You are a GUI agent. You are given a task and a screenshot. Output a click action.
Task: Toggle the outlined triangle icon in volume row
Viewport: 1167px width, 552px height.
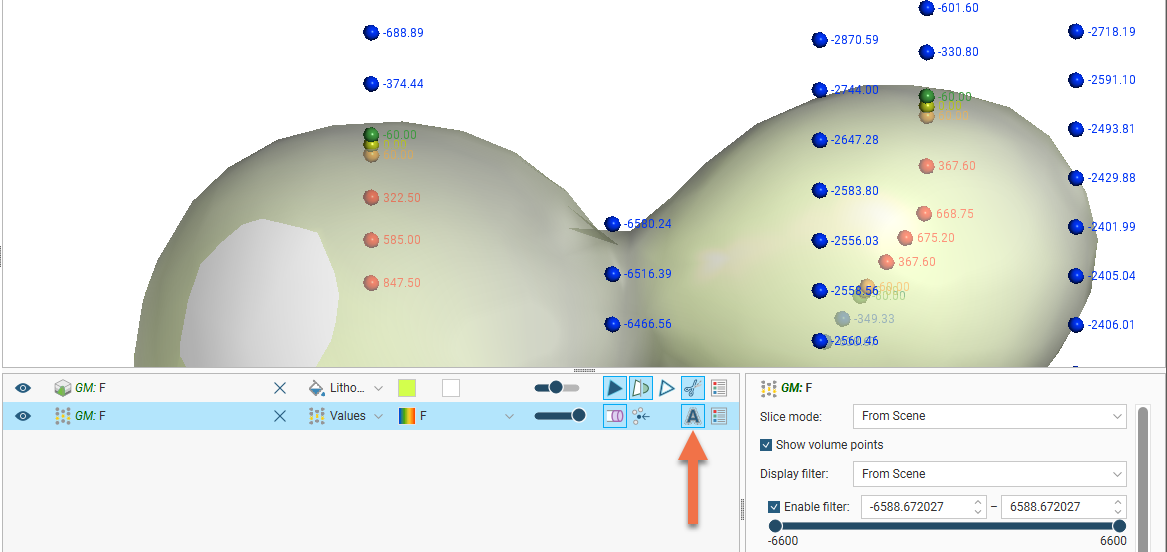tap(667, 388)
